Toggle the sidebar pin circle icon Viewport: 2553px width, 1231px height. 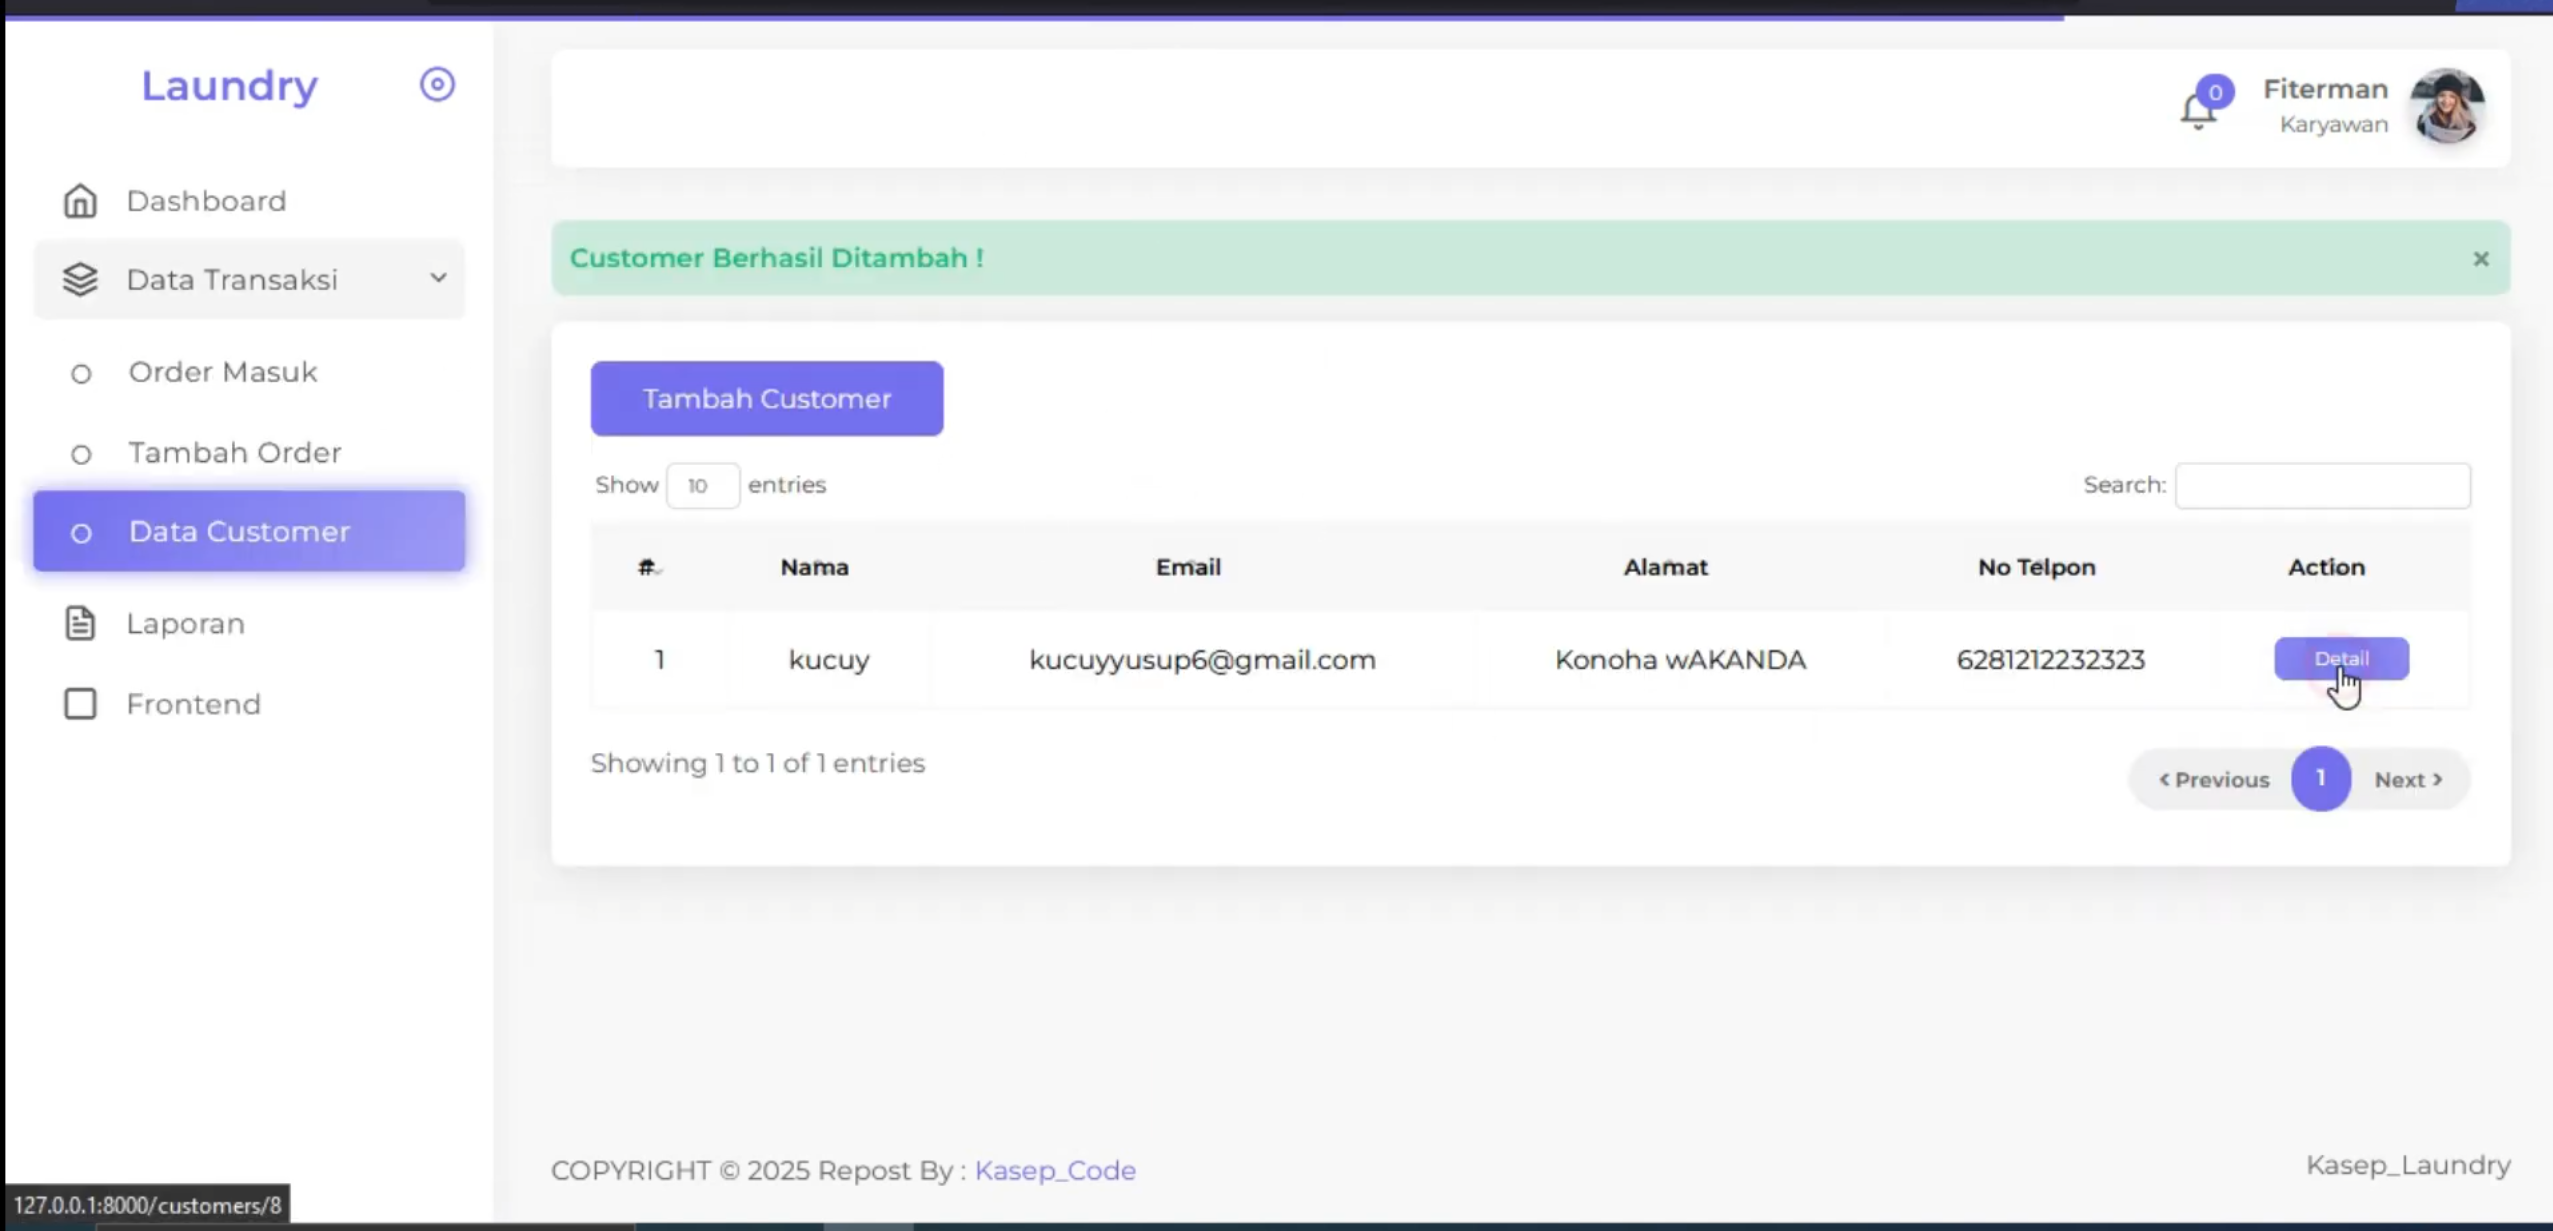pos(437,85)
